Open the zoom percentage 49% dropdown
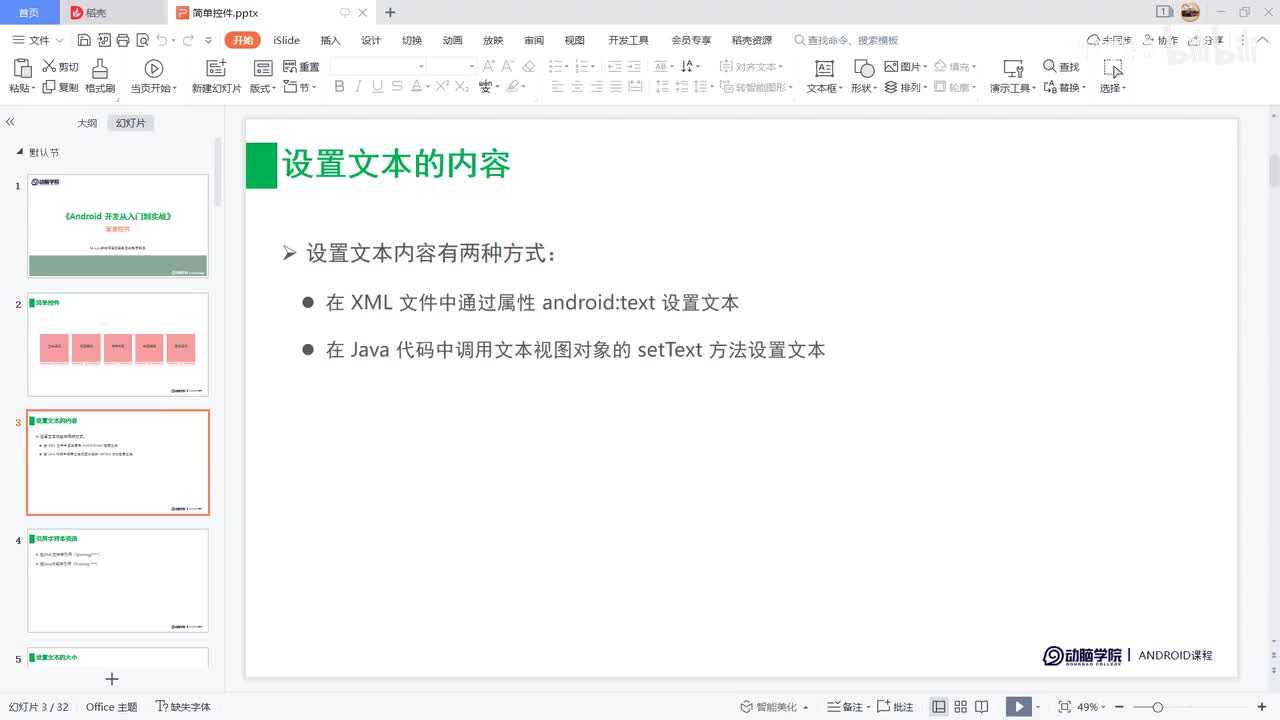Viewport: 1280px width, 720px height. (x=1089, y=707)
